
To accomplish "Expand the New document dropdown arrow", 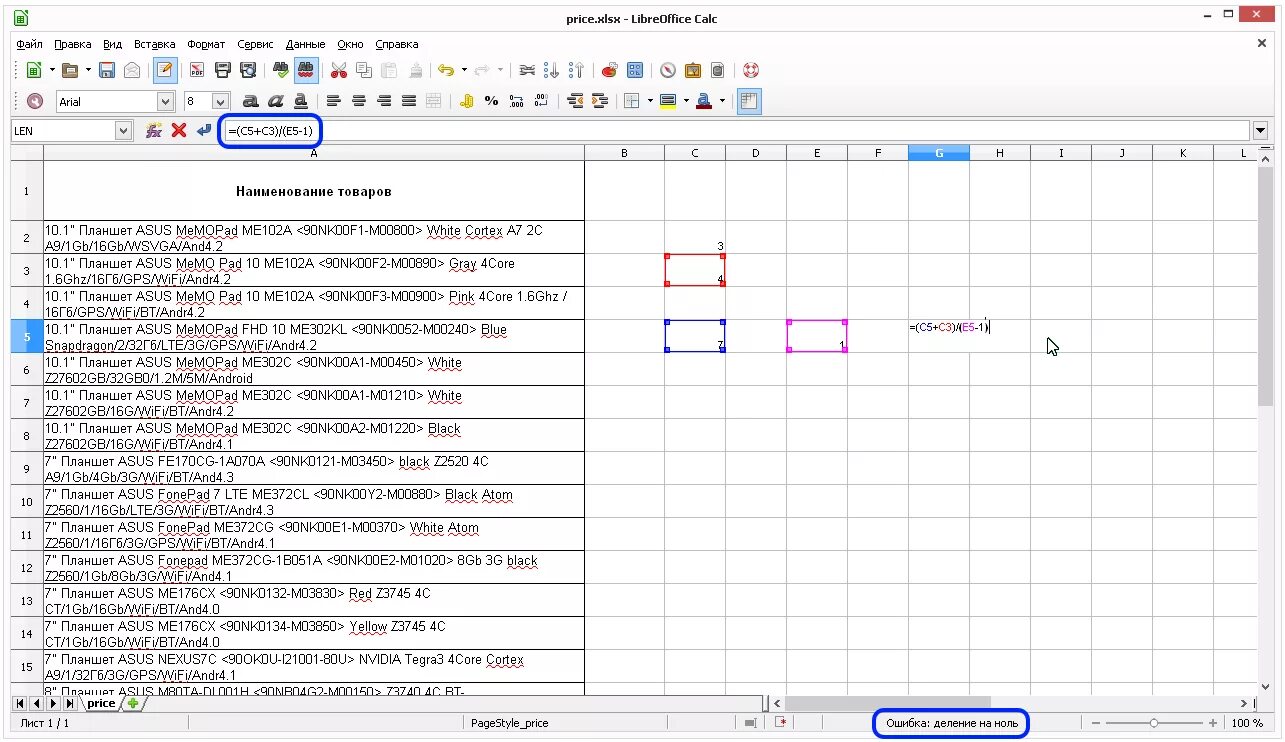I will pos(52,70).
